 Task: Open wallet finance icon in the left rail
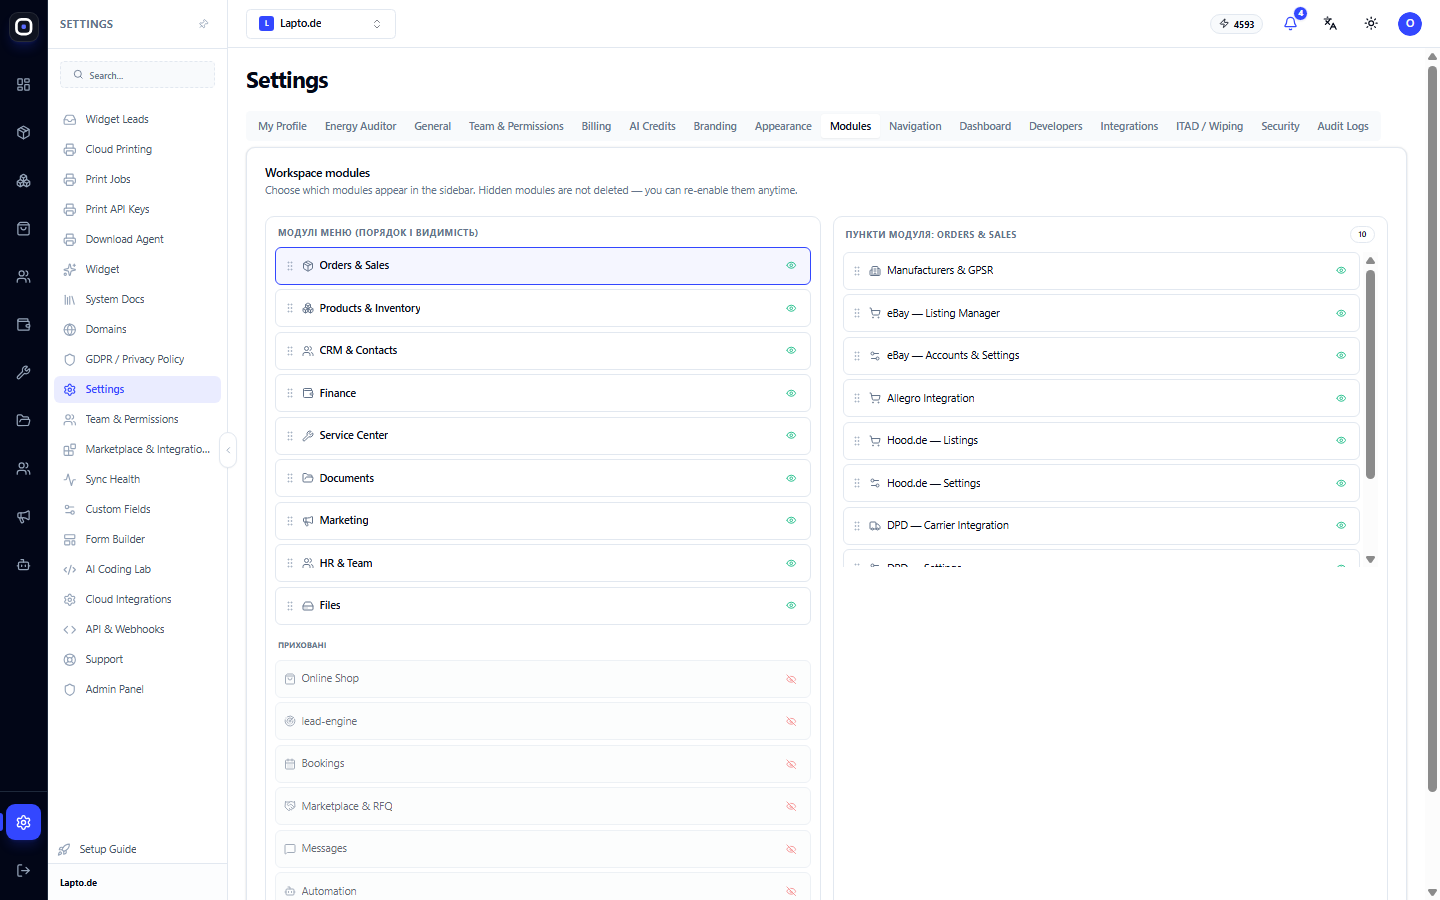(x=24, y=325)
